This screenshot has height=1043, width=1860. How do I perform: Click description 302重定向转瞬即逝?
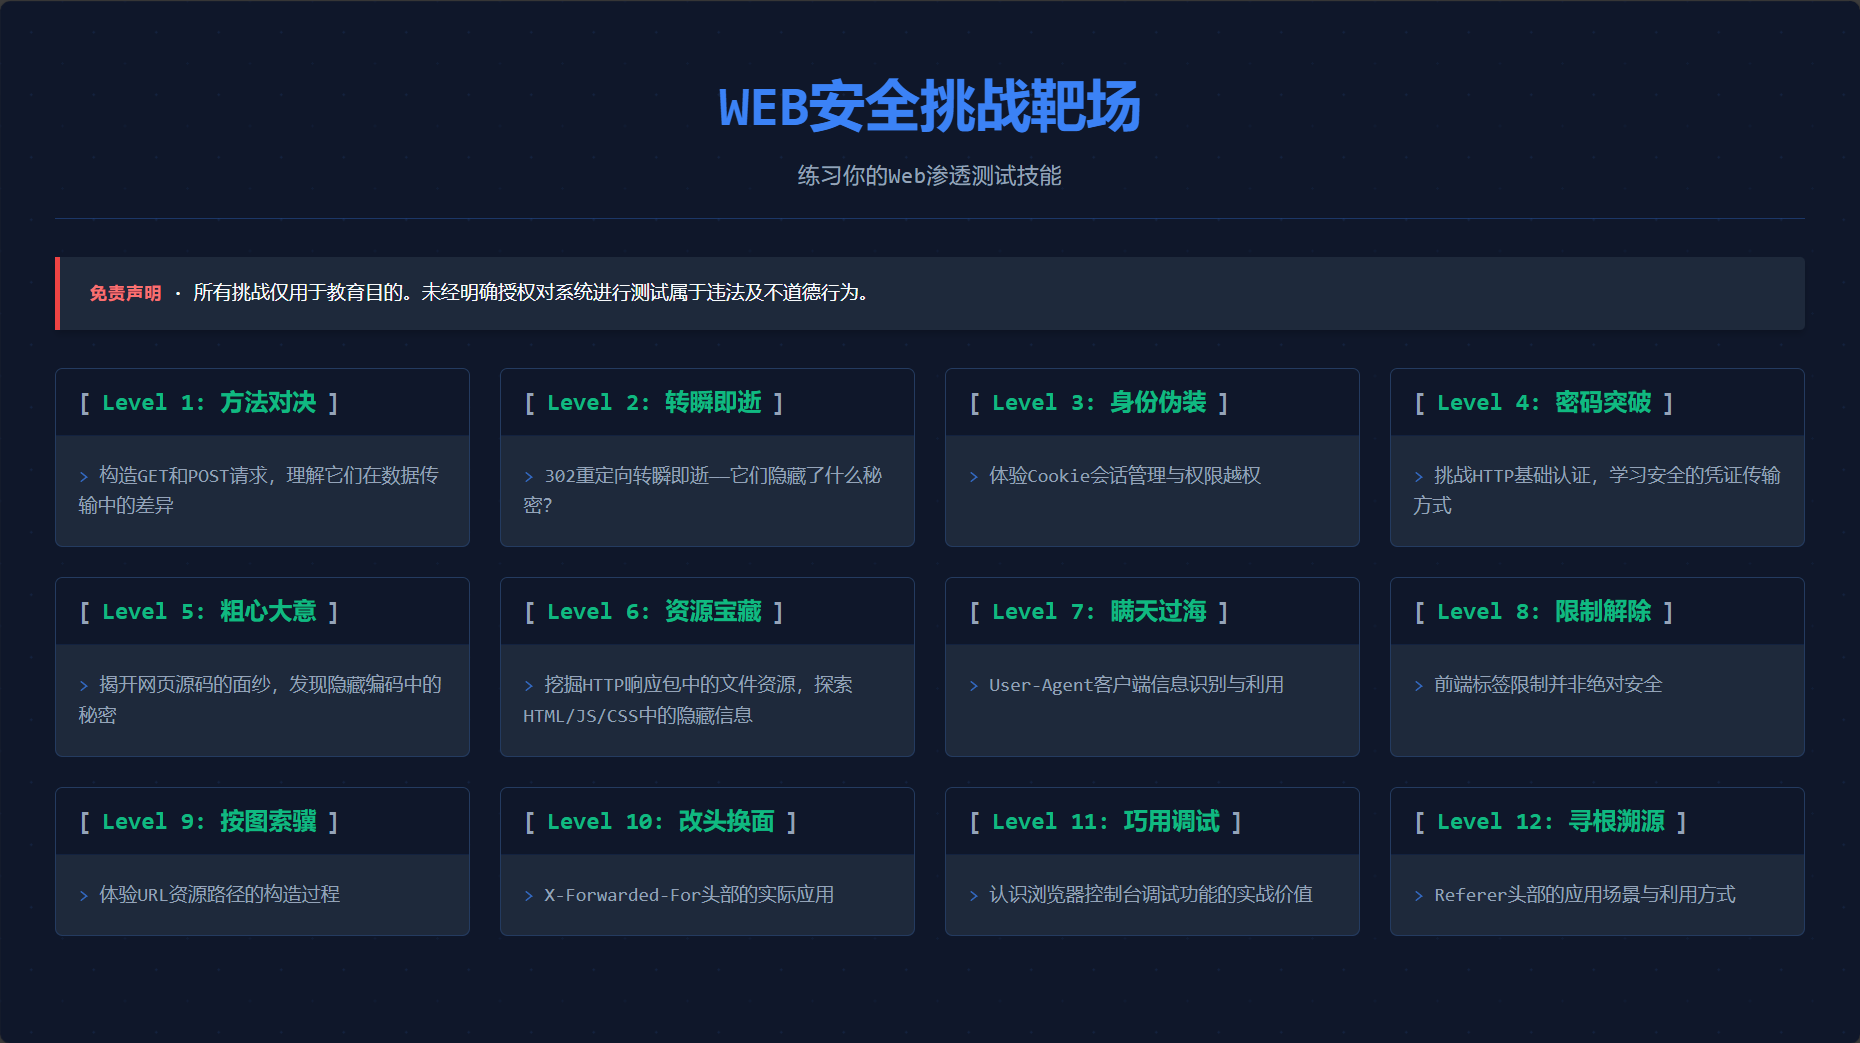703,490
